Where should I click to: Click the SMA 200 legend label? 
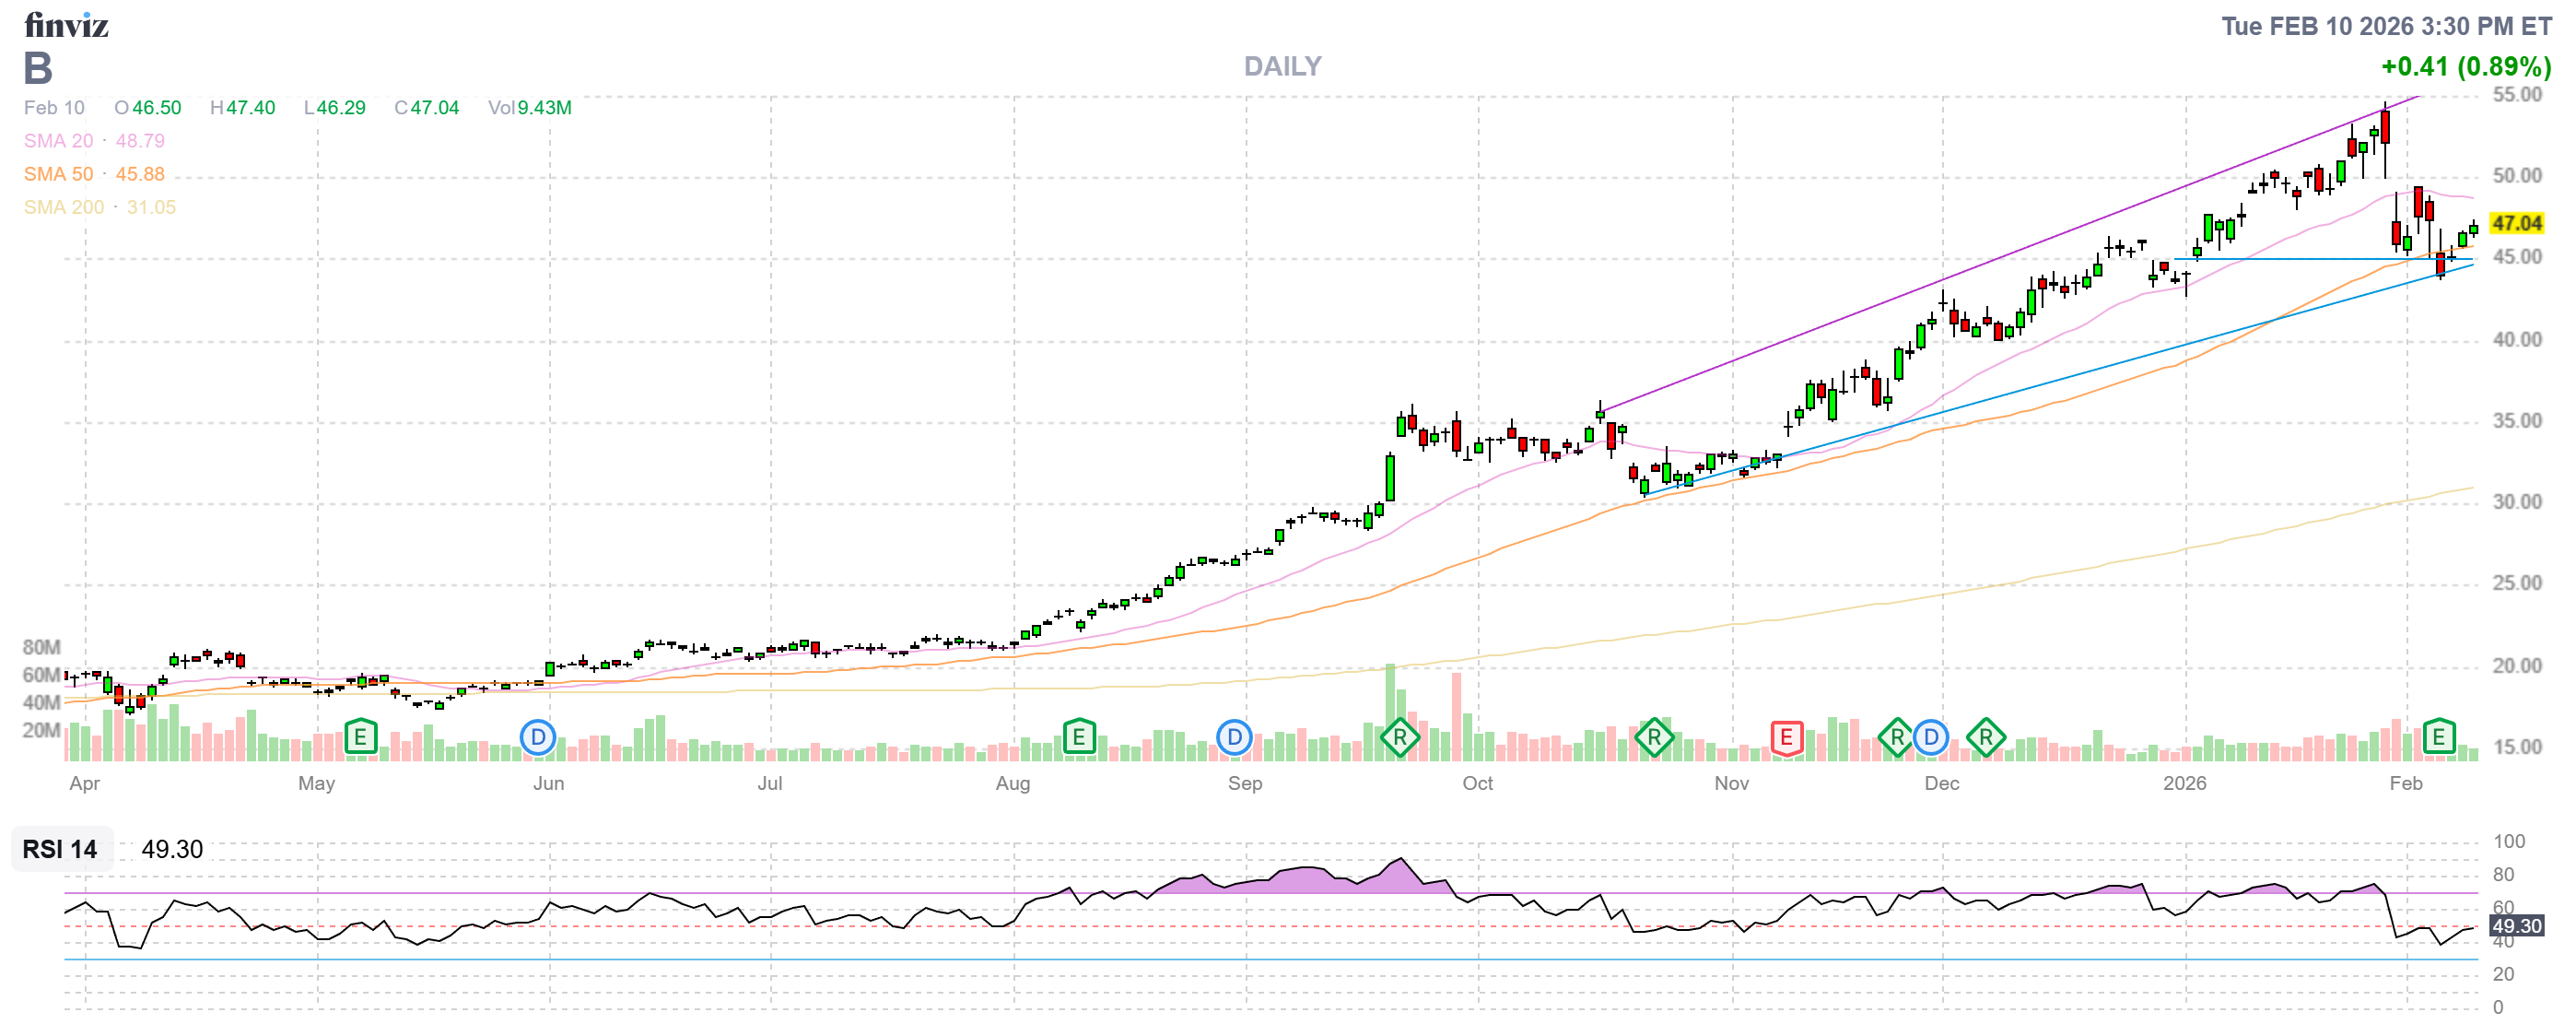(63, 207)
